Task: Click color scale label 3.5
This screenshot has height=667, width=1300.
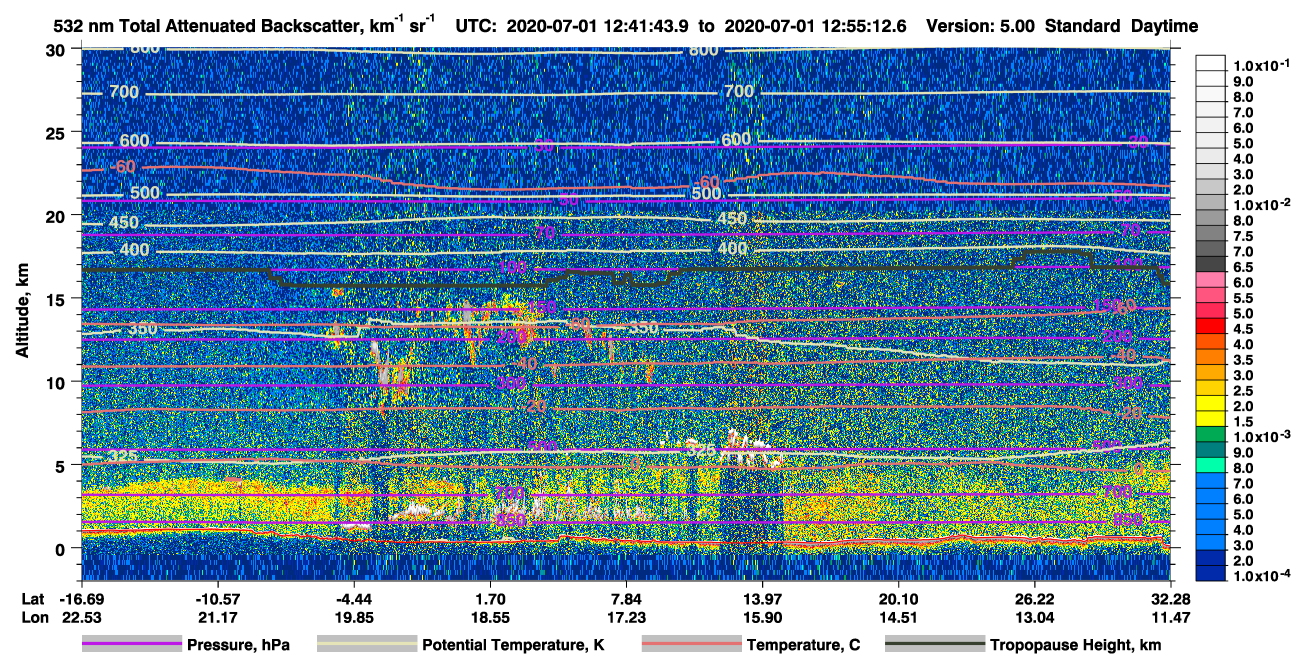Action: click(1241, 360)
